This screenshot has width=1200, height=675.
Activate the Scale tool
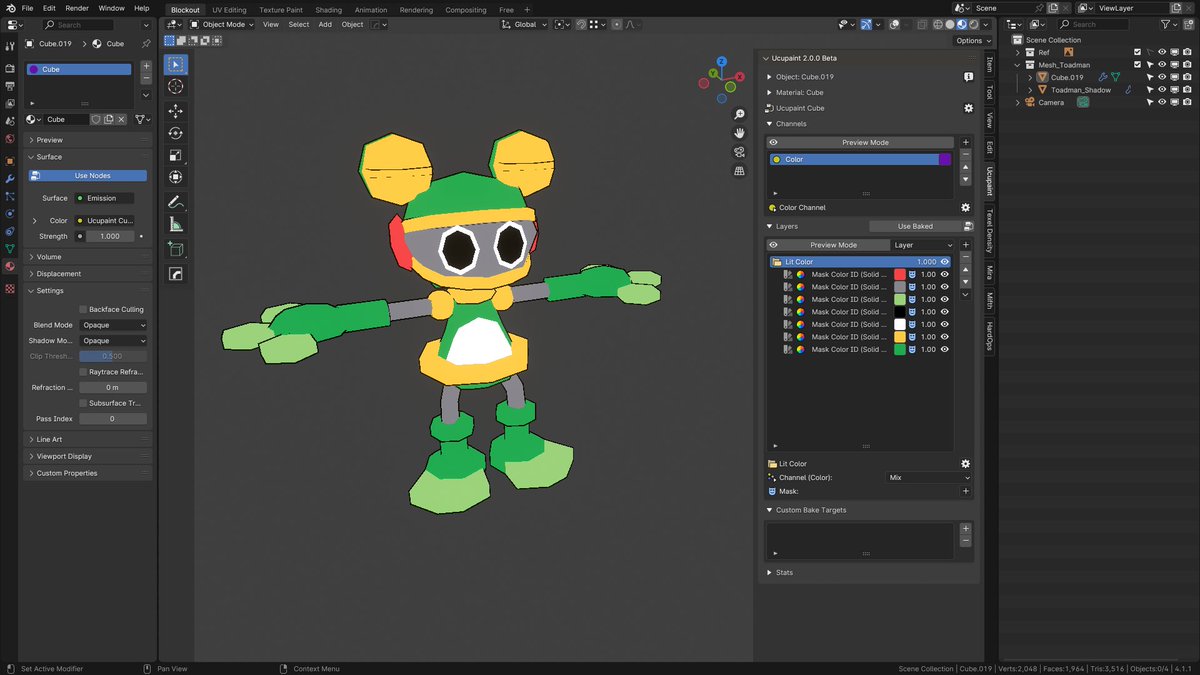[x=176, y=155]
